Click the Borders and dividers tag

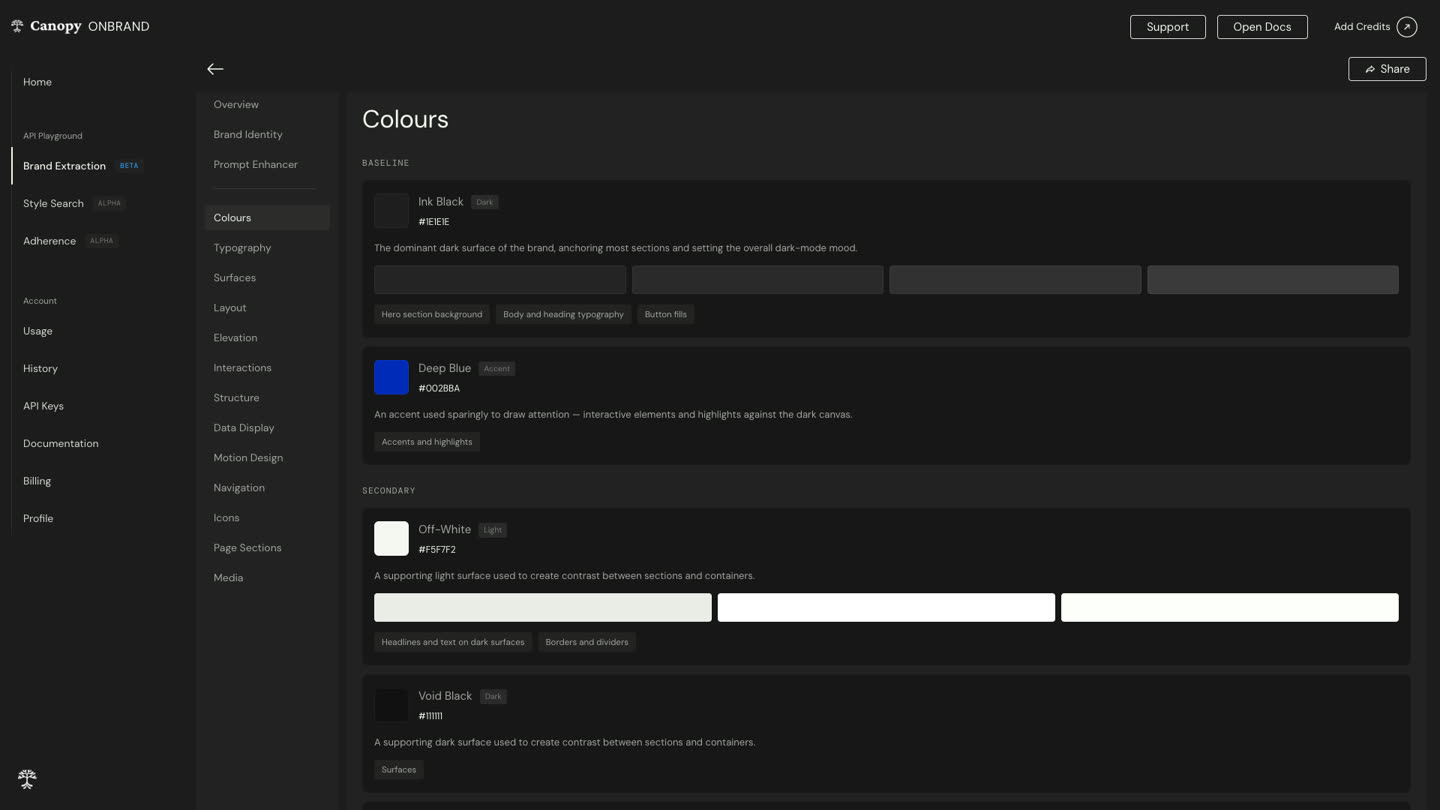(x=587, y=642)
